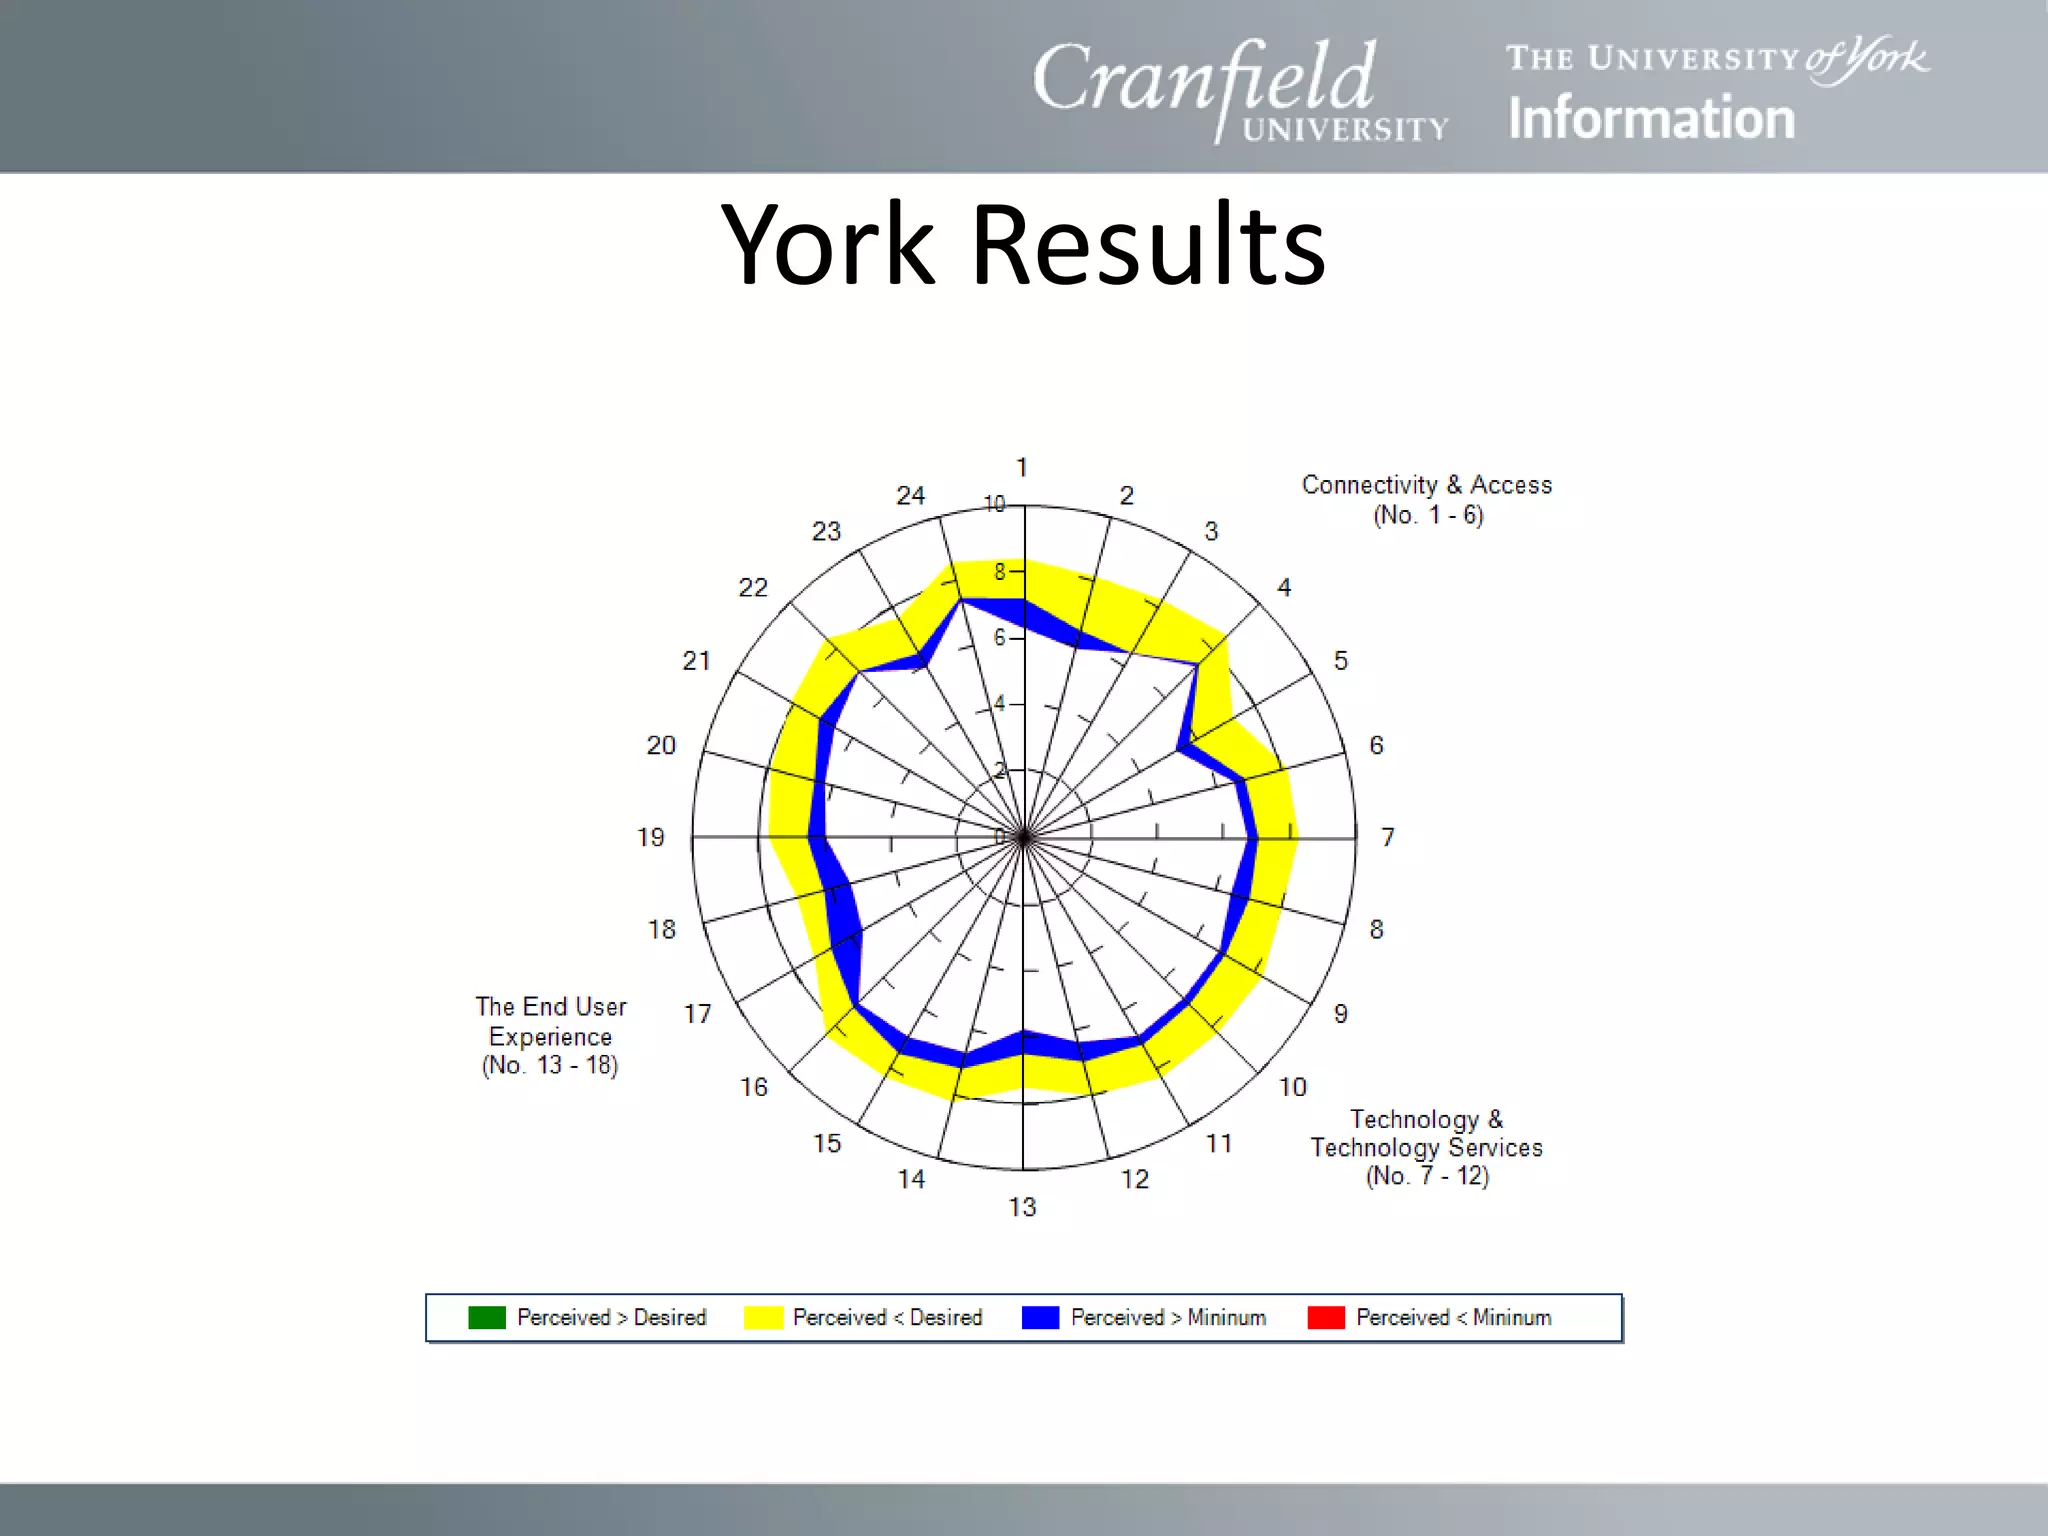2048x1536 pixels.
Task: Click radar axis label 20
Action: point(661,745)
